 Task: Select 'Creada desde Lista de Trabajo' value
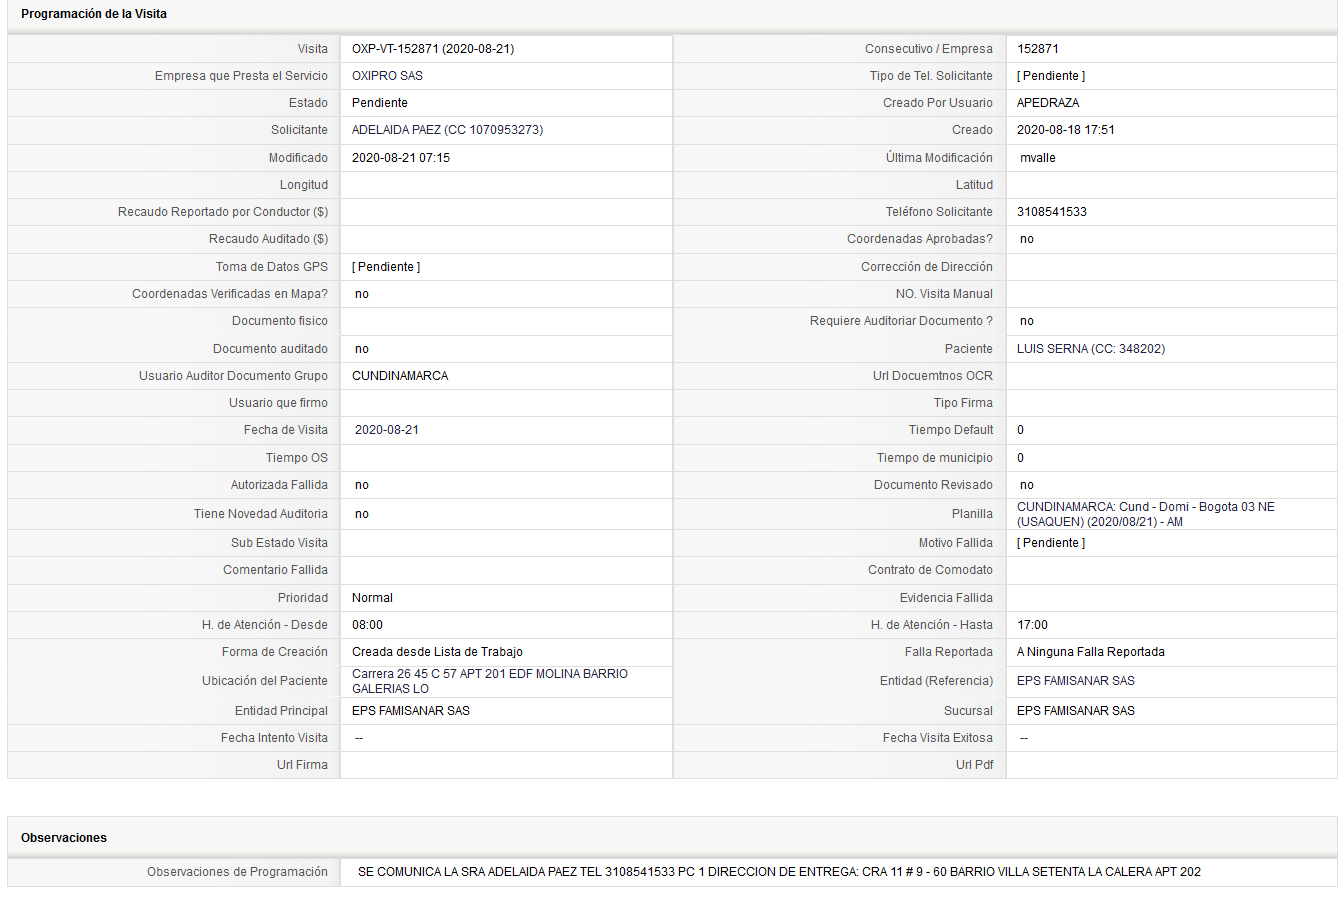click(437, 652)
